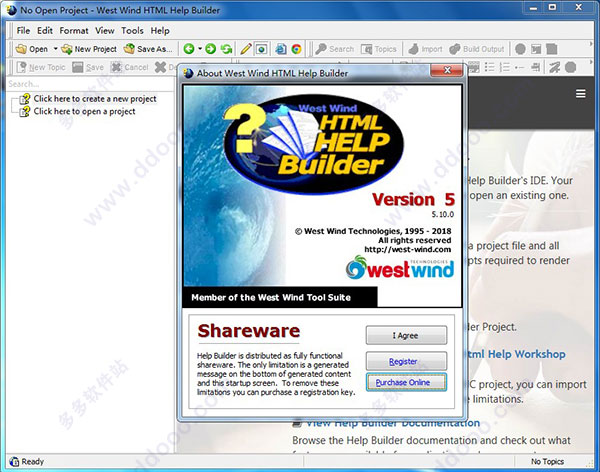The width and height of the screenshot is (600, 472).
Task: Click the Search field in topic panel
Action: 90,84
